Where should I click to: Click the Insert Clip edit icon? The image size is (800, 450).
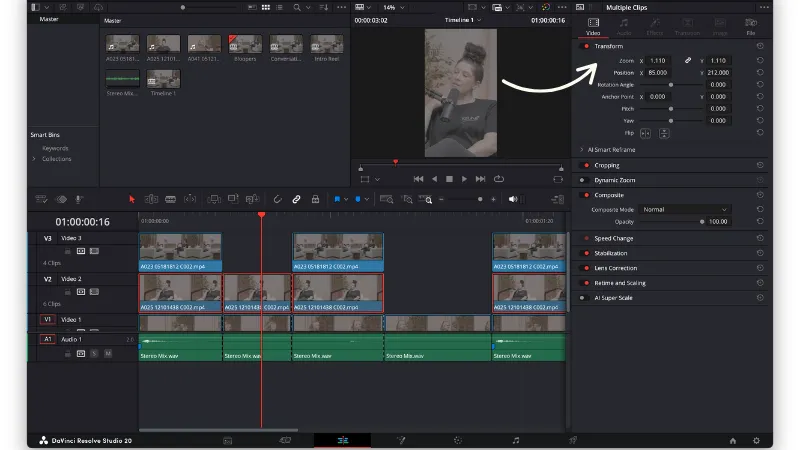214,199
